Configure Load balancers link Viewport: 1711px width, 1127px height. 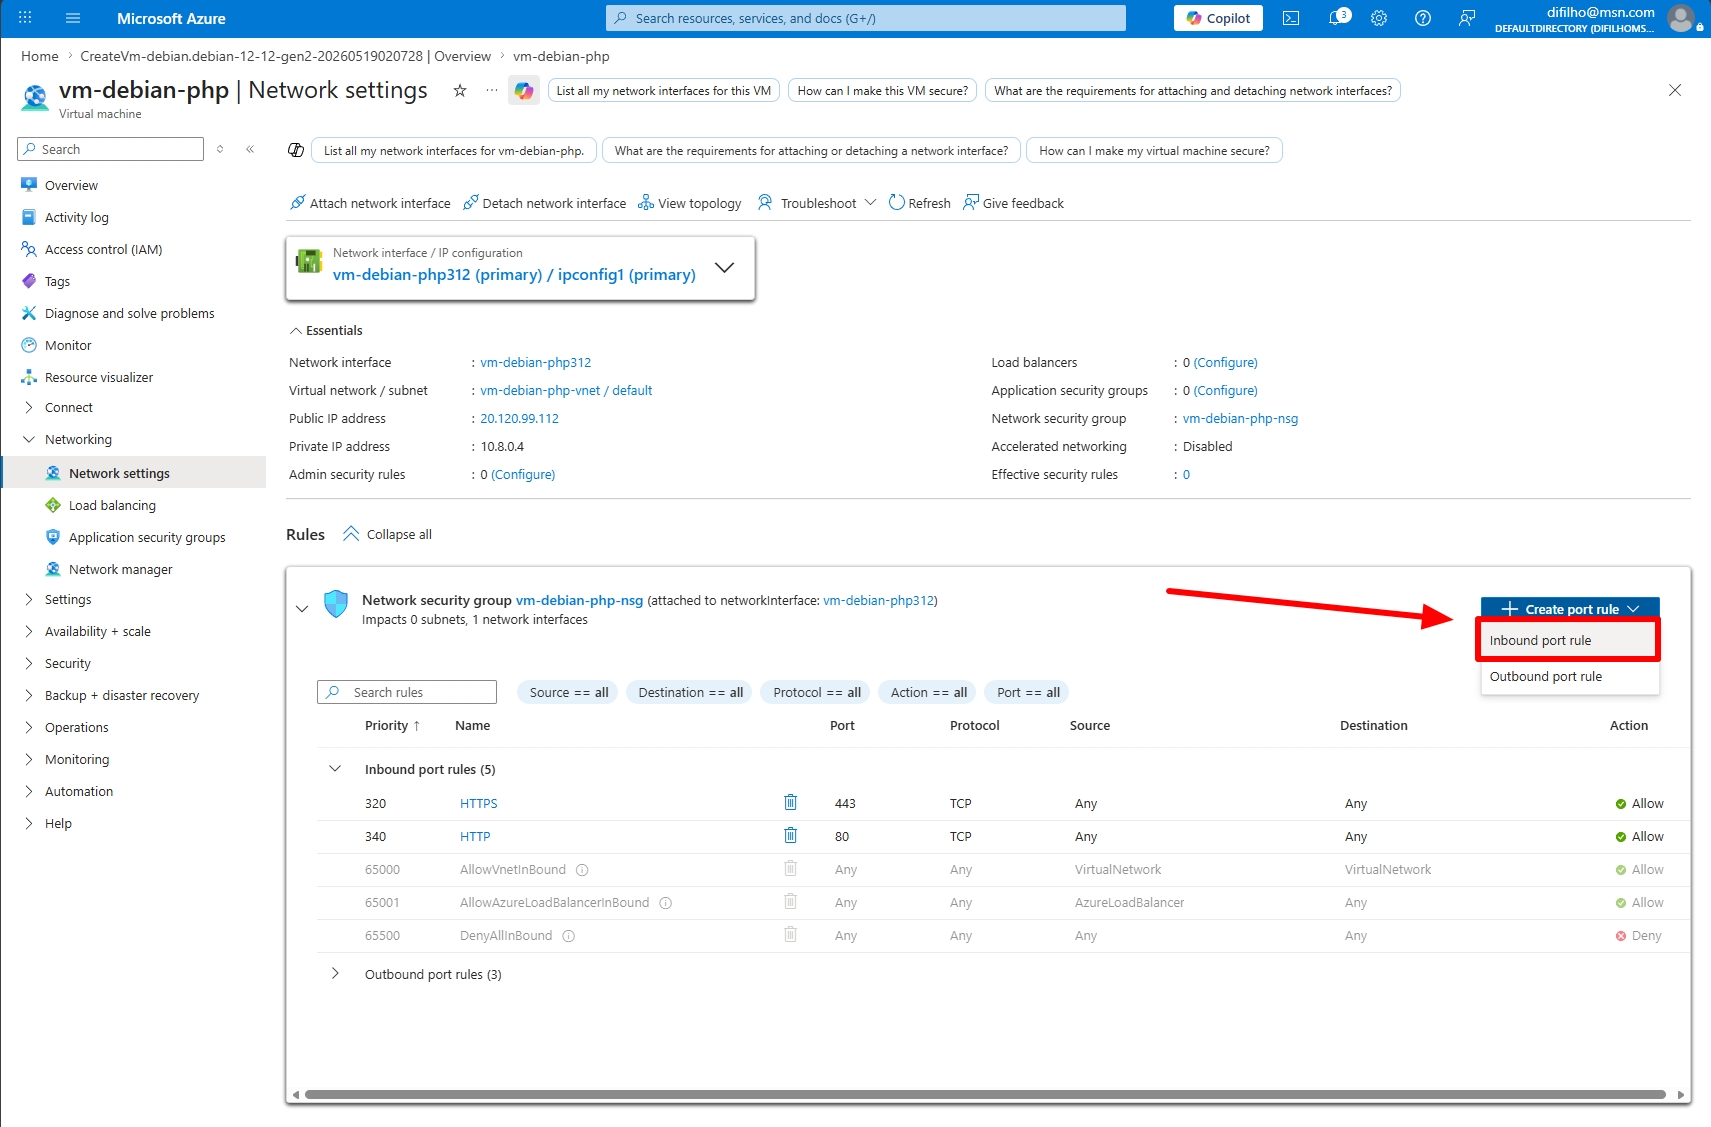pos(1225,362)
